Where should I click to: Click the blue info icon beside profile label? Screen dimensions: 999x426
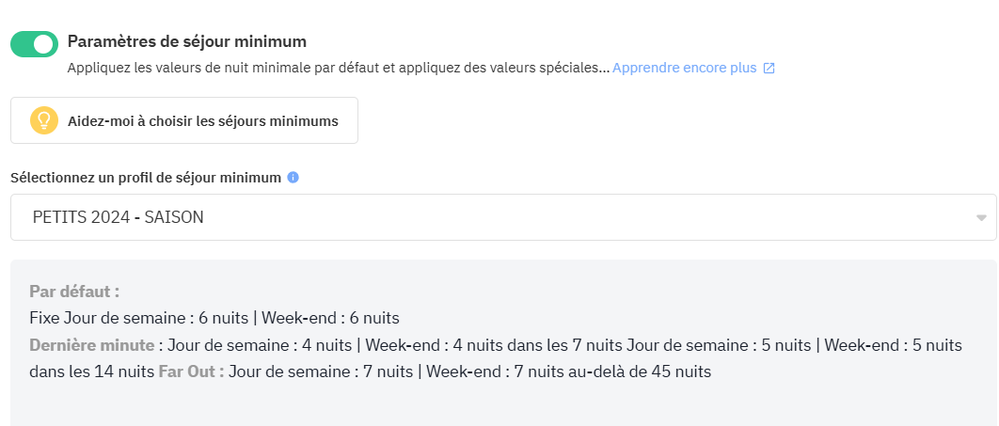click(x=293, y=177)
